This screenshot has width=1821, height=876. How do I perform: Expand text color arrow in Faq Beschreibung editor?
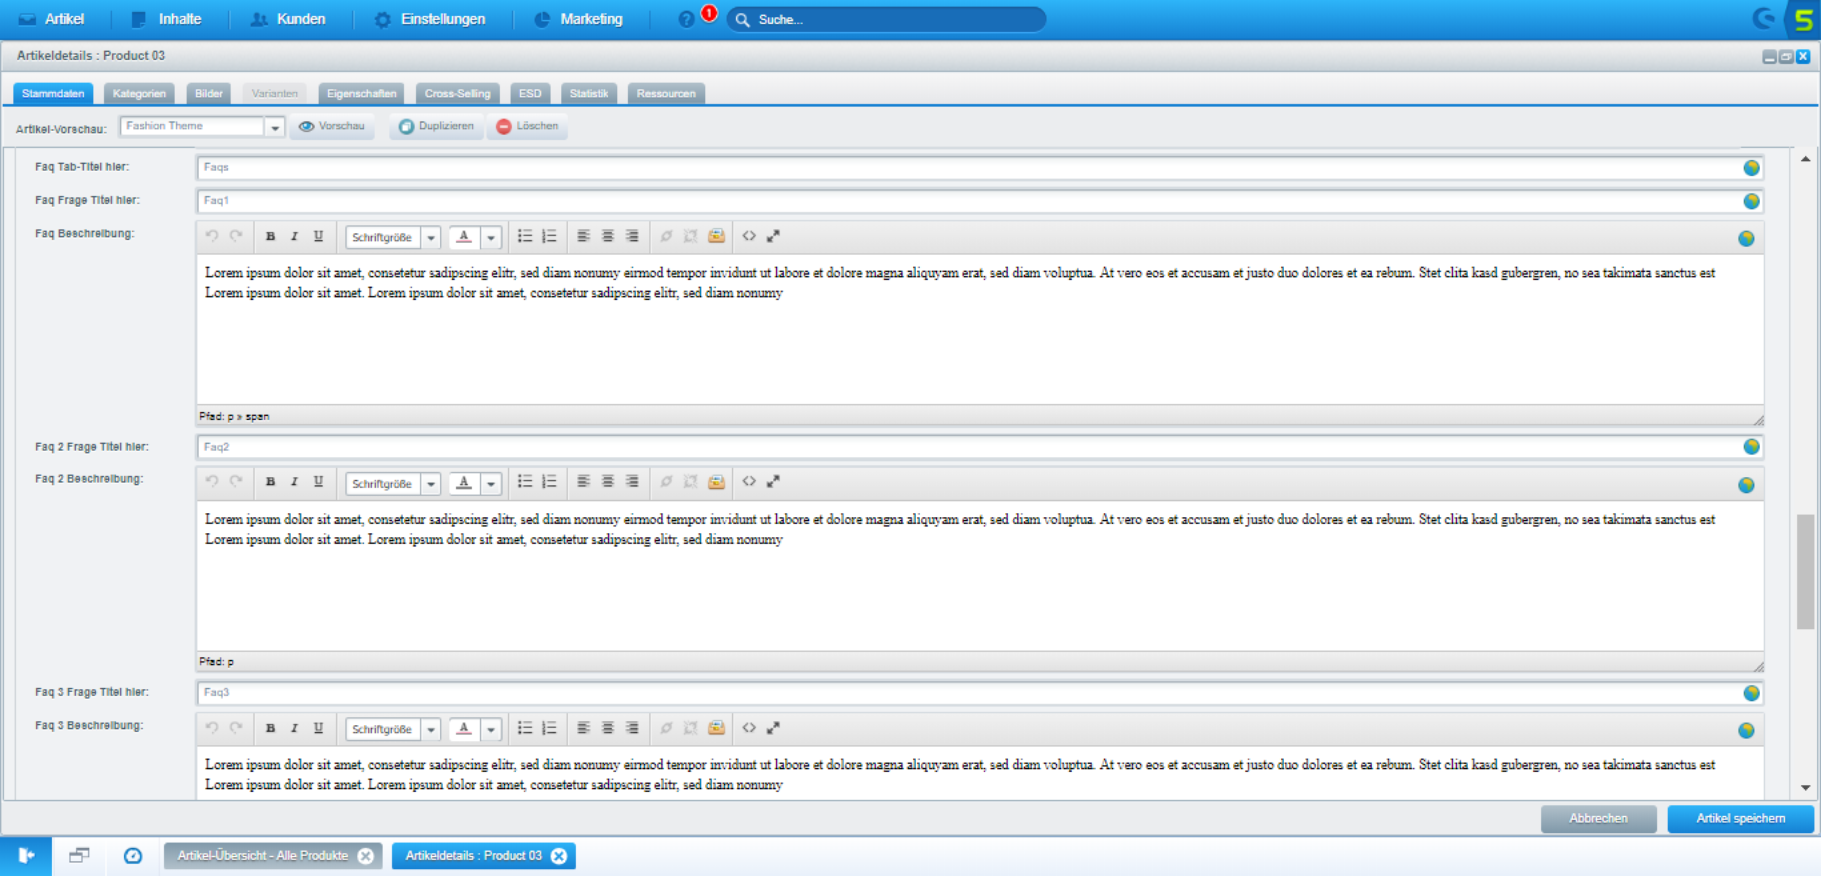[x=491, y=238]
